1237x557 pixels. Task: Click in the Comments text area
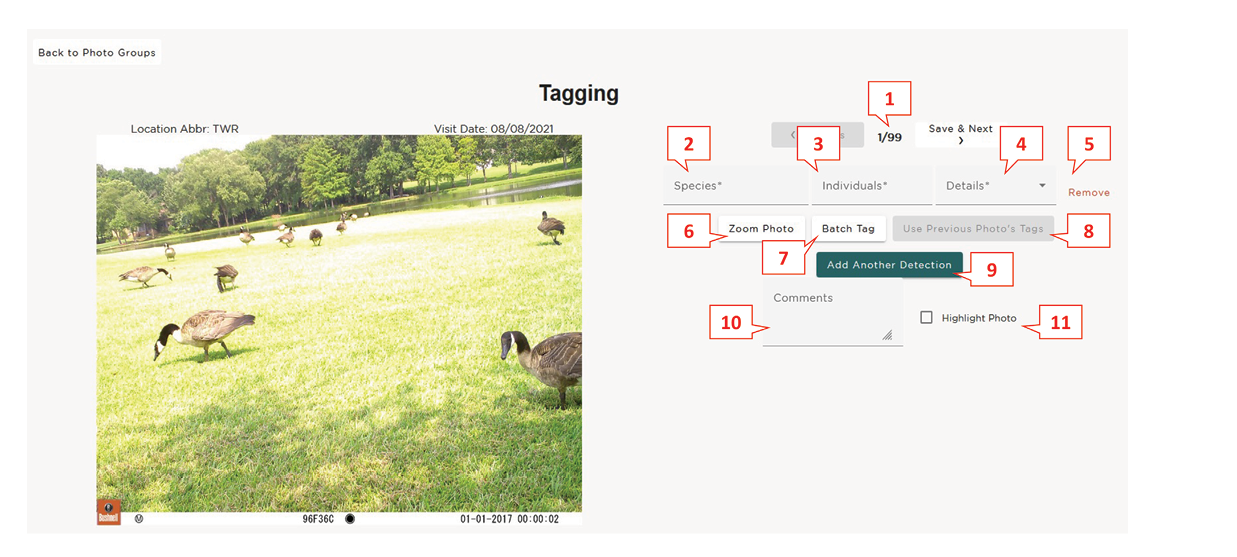832,313
